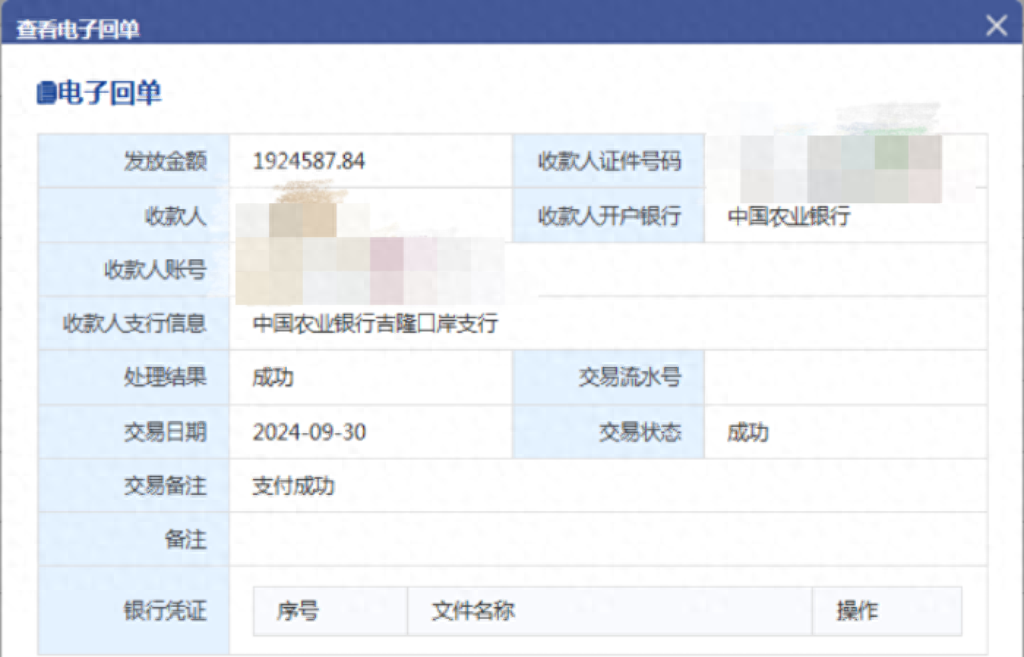Viewport: 1024px width, 657px height.
Task: Select the 支付成功 remark text
Action: (294, 486)
